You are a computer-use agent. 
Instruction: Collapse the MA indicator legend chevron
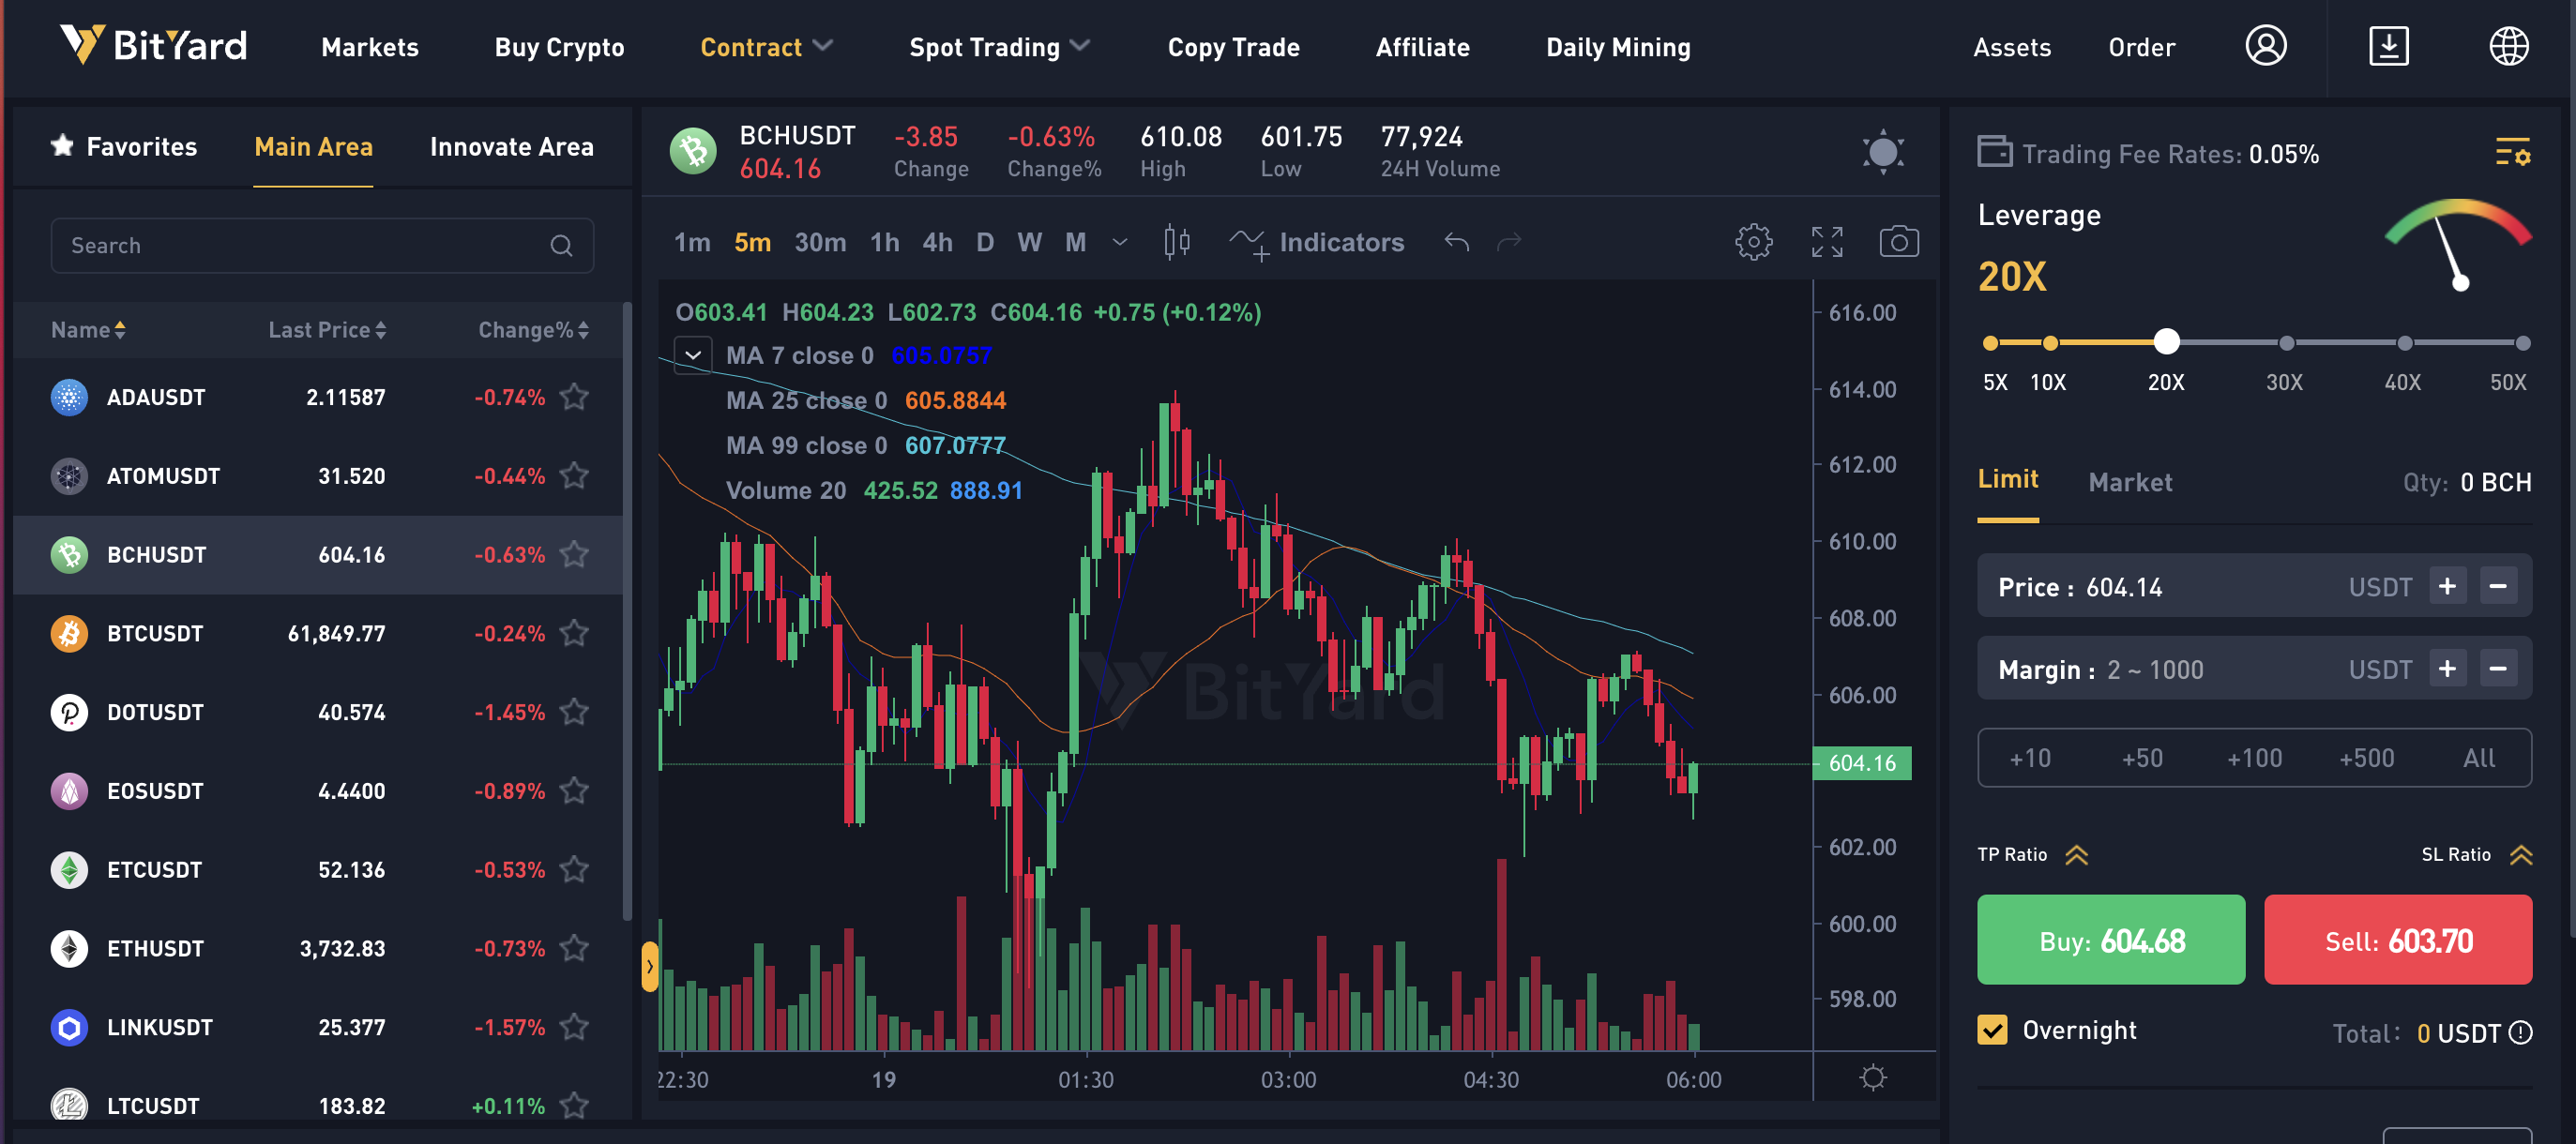coord(692,355)
